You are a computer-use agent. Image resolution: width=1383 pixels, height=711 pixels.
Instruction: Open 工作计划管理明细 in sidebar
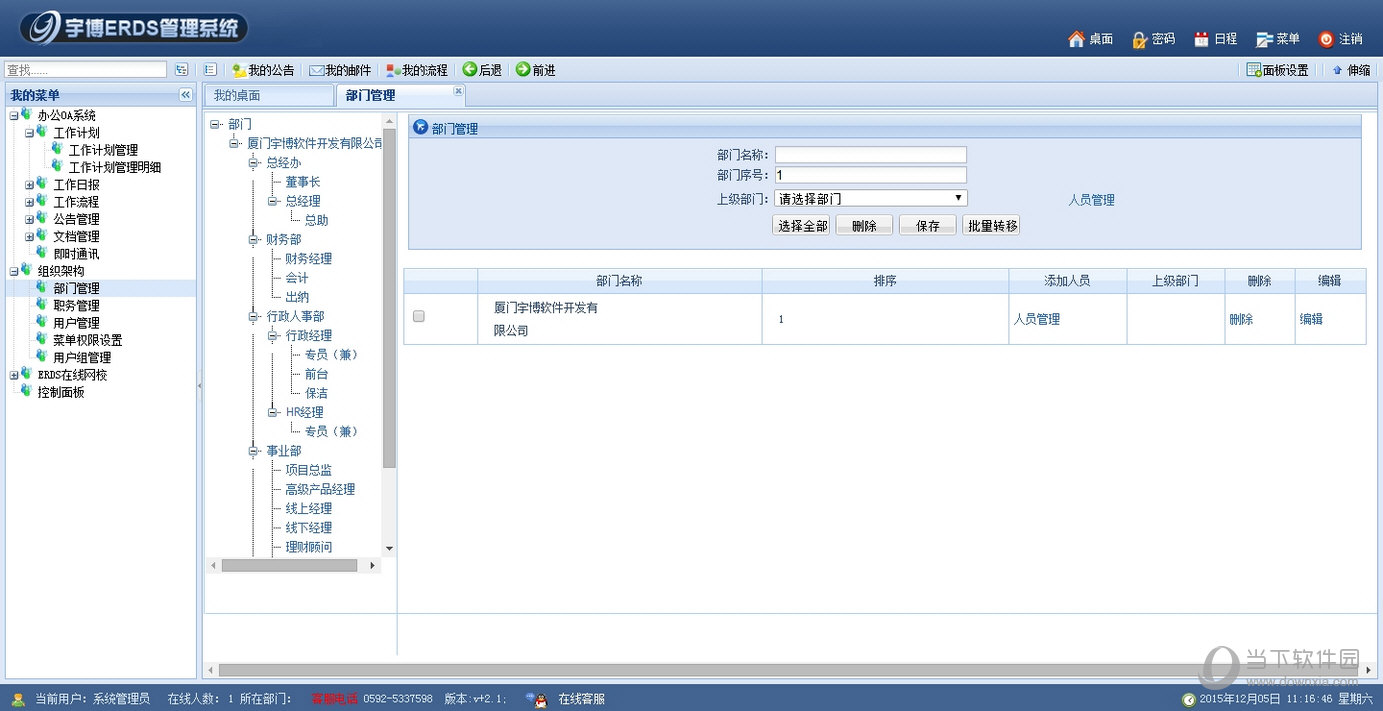(x=115, y=167)
